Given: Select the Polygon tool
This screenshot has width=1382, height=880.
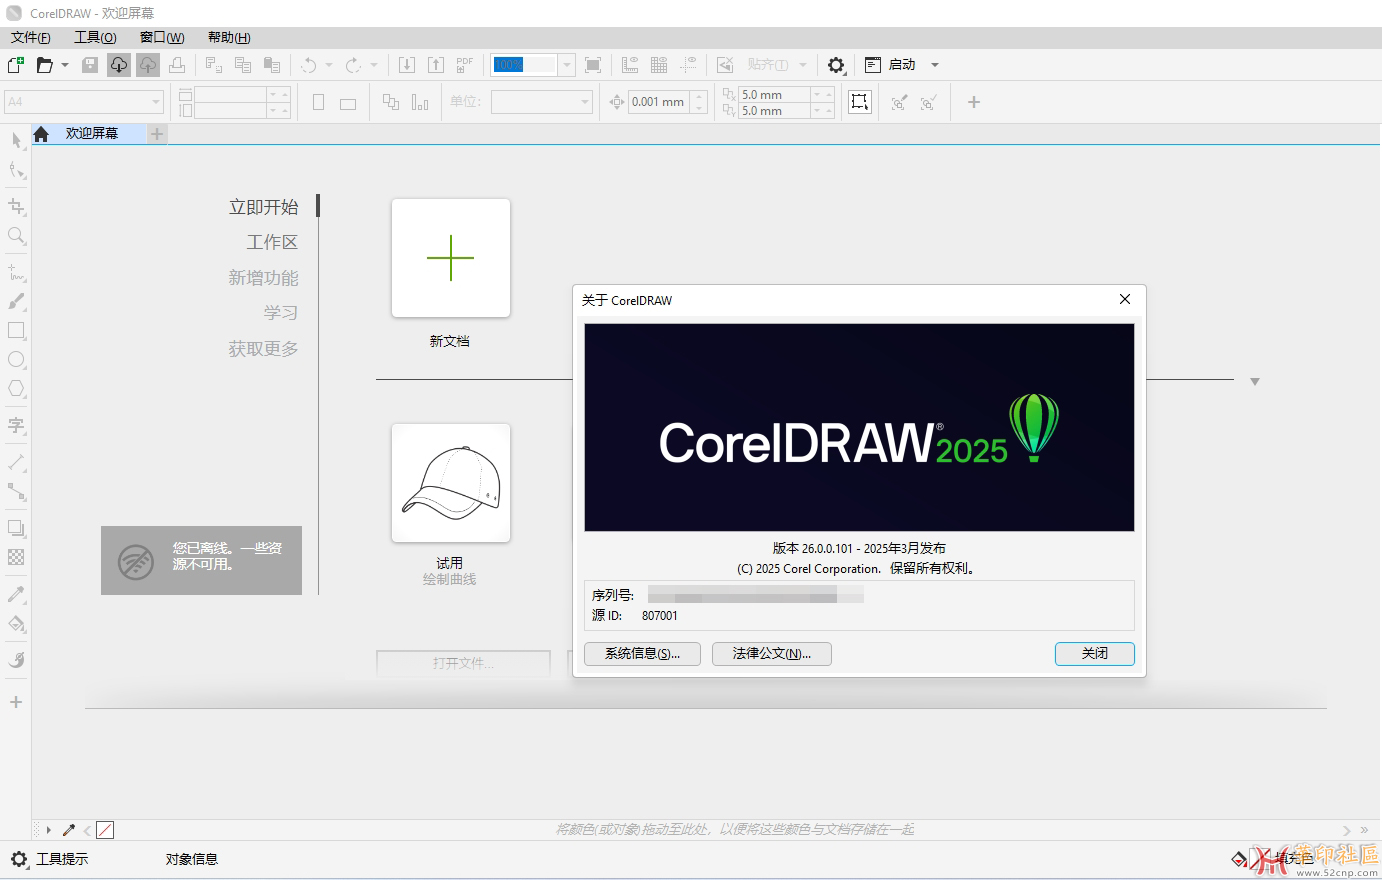Looking at the screenshot, I should tap(16, 389).
